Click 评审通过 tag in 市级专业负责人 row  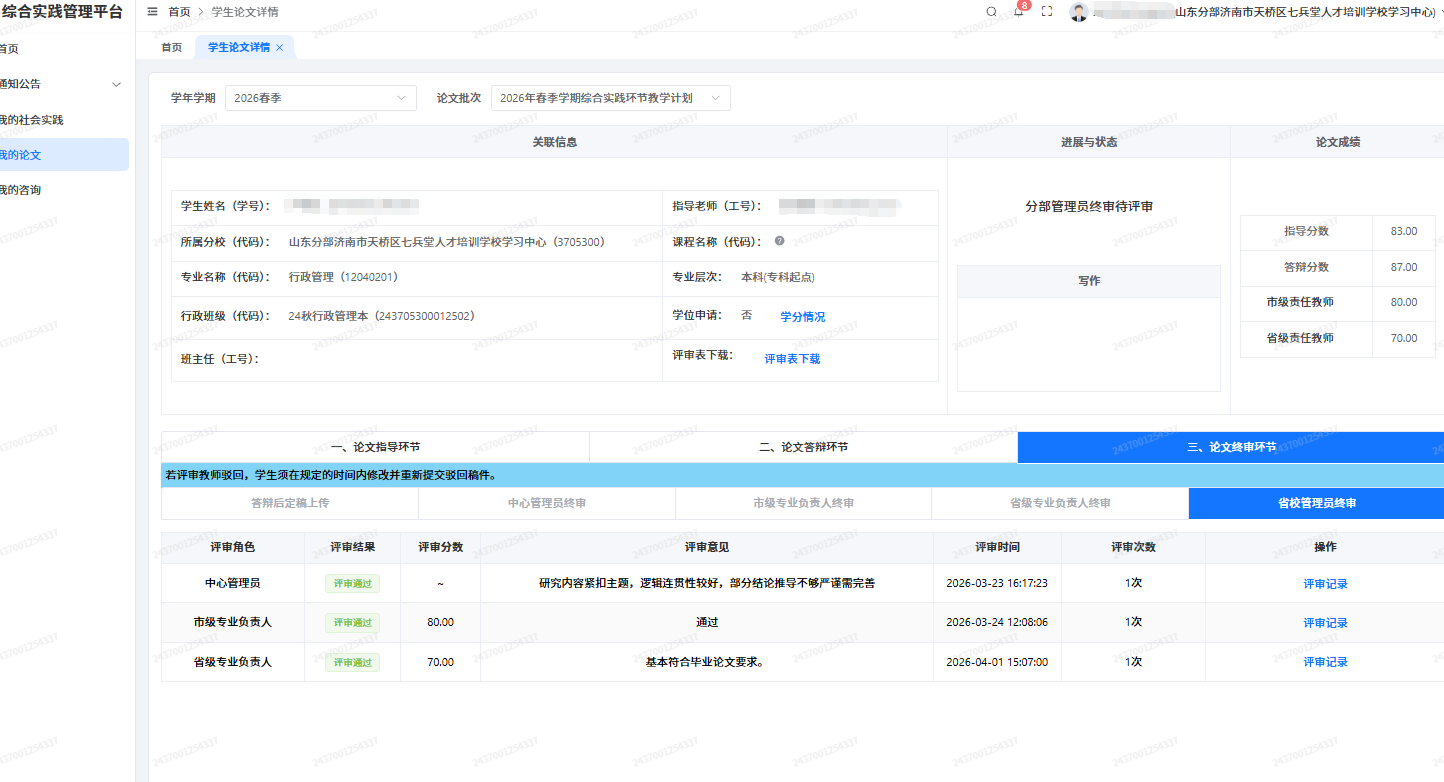pyautogui.click(x=352, y=623)
